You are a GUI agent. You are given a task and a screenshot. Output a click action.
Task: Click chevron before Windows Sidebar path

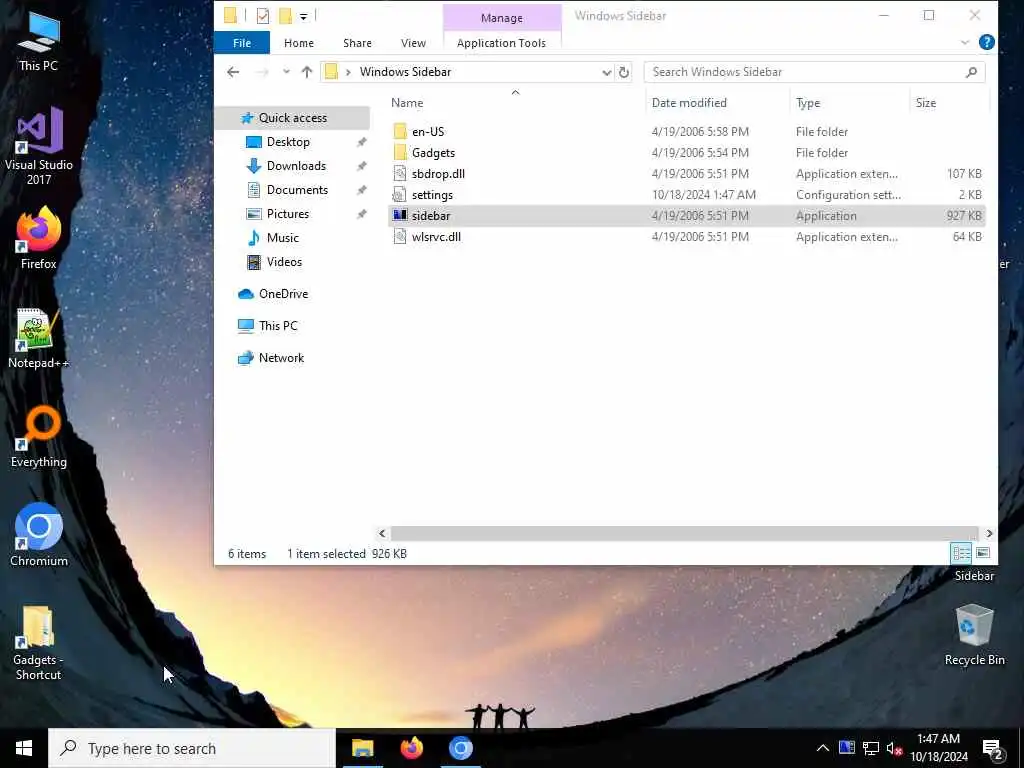(348, 72)
